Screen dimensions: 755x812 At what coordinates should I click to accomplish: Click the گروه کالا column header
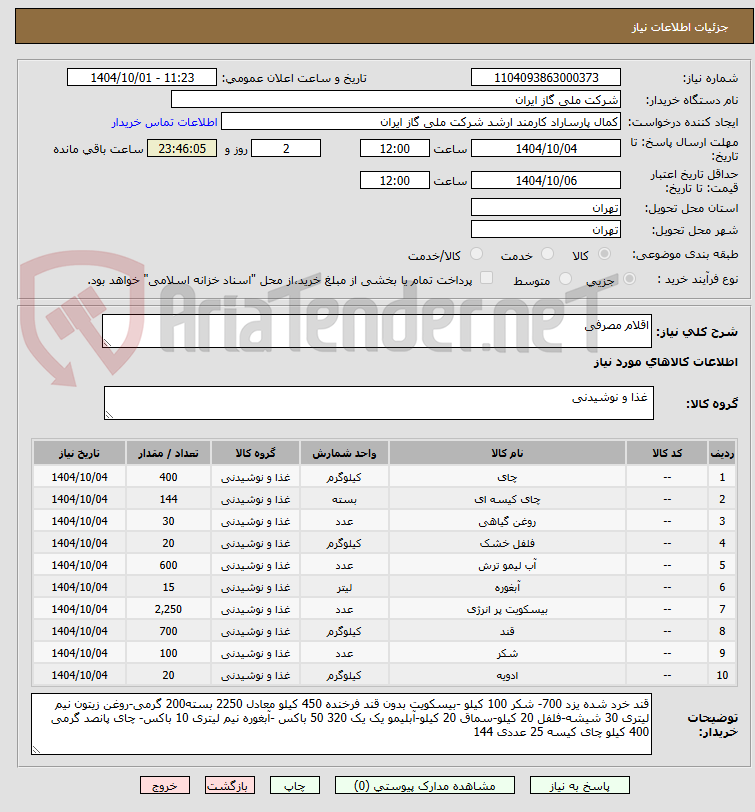coord(255,453)
